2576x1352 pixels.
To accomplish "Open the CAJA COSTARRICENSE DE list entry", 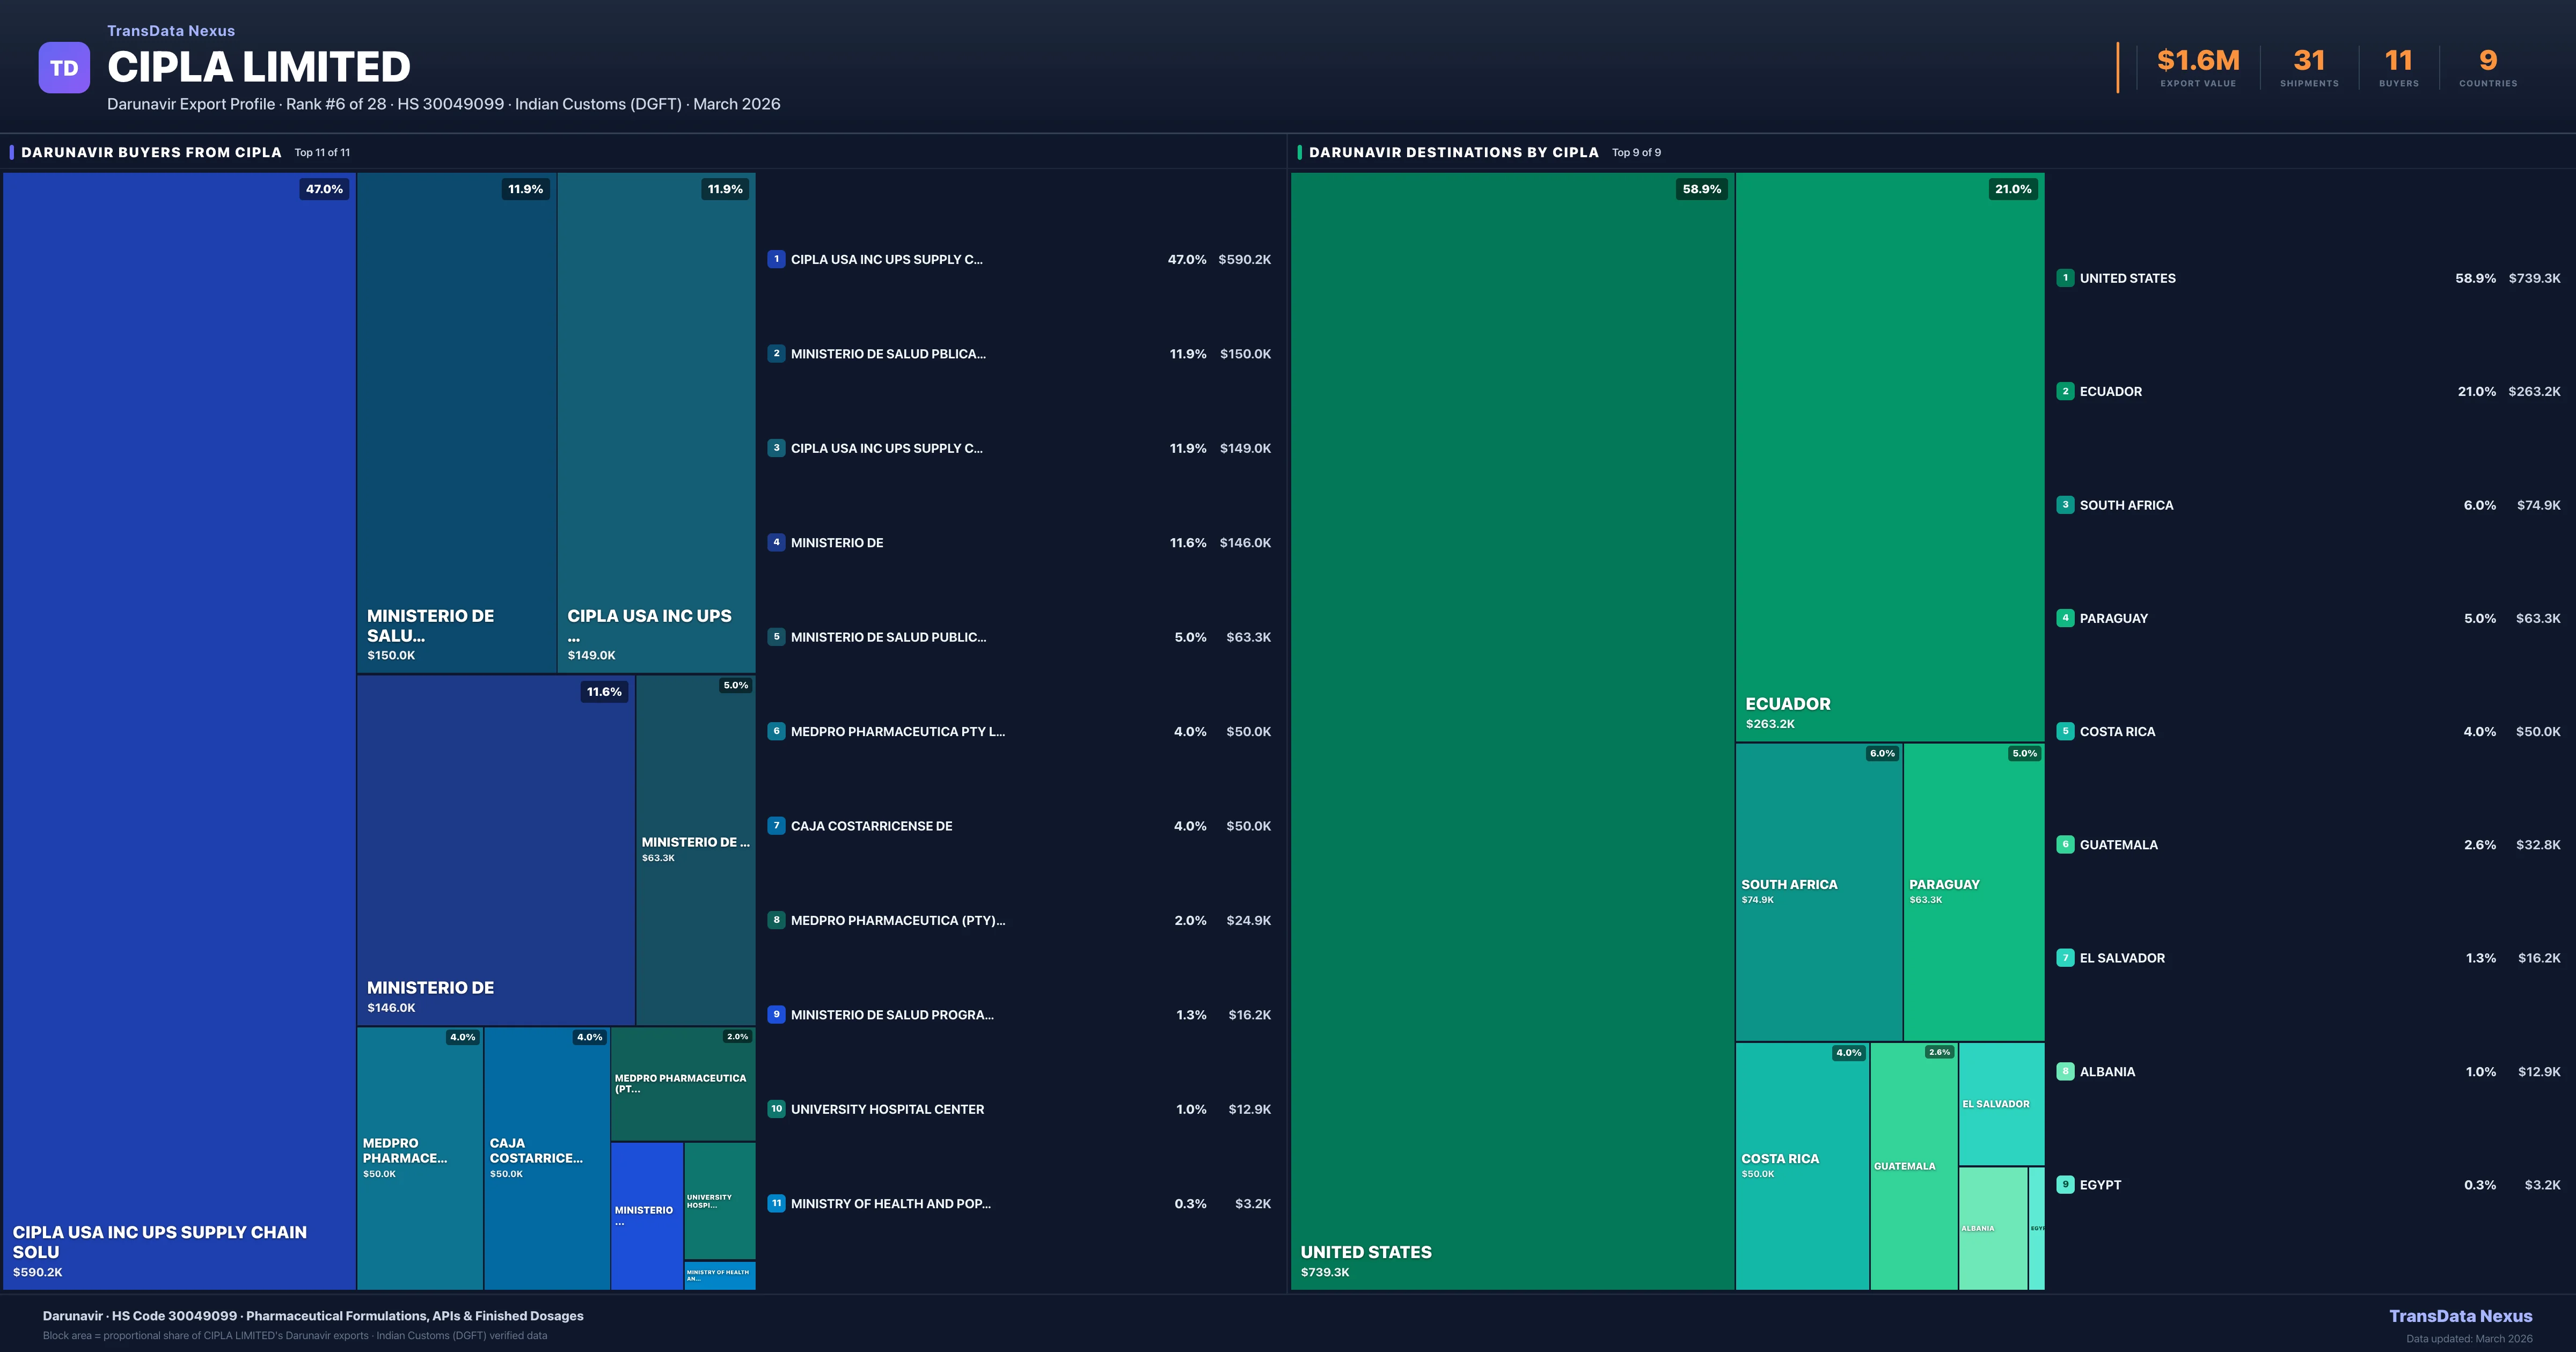I will [x=871, y=826].
